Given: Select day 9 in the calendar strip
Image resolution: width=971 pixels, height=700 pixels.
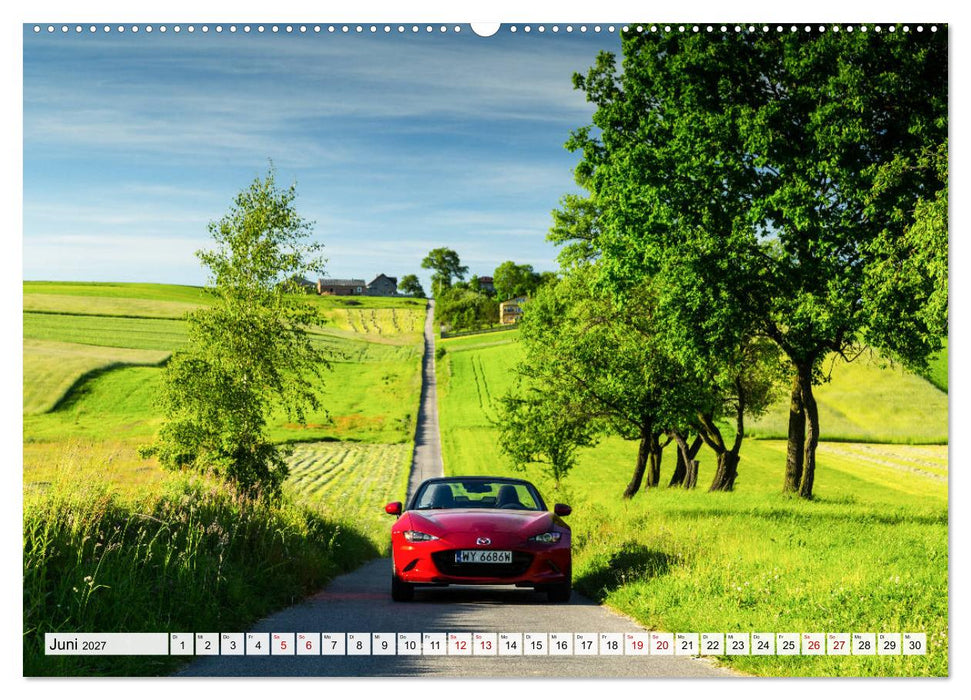Looking at the screenshot, I should coord(385,644).
